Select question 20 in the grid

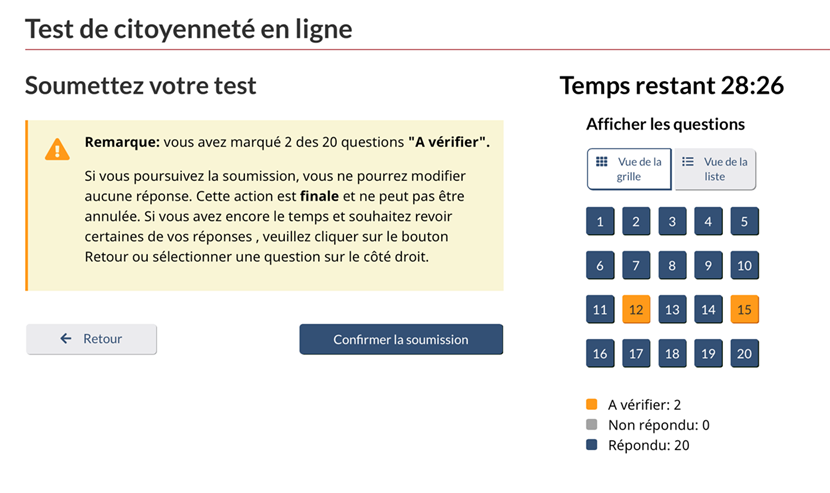click(744, 353)
